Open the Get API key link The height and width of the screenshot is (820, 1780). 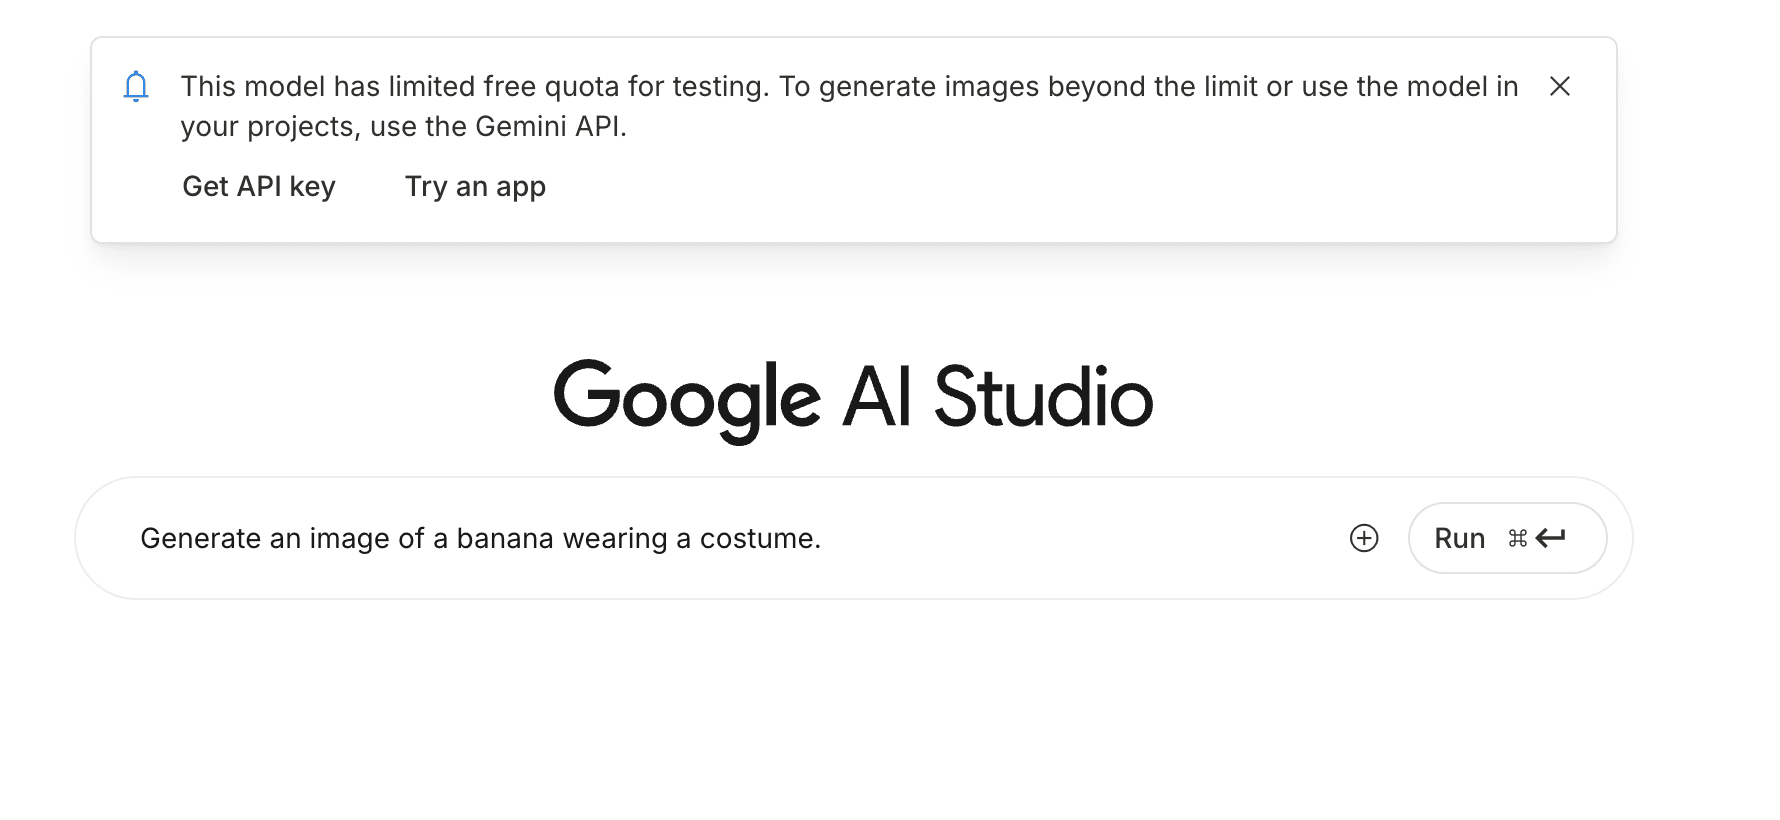pyautogui.click(x=259, y=187)
